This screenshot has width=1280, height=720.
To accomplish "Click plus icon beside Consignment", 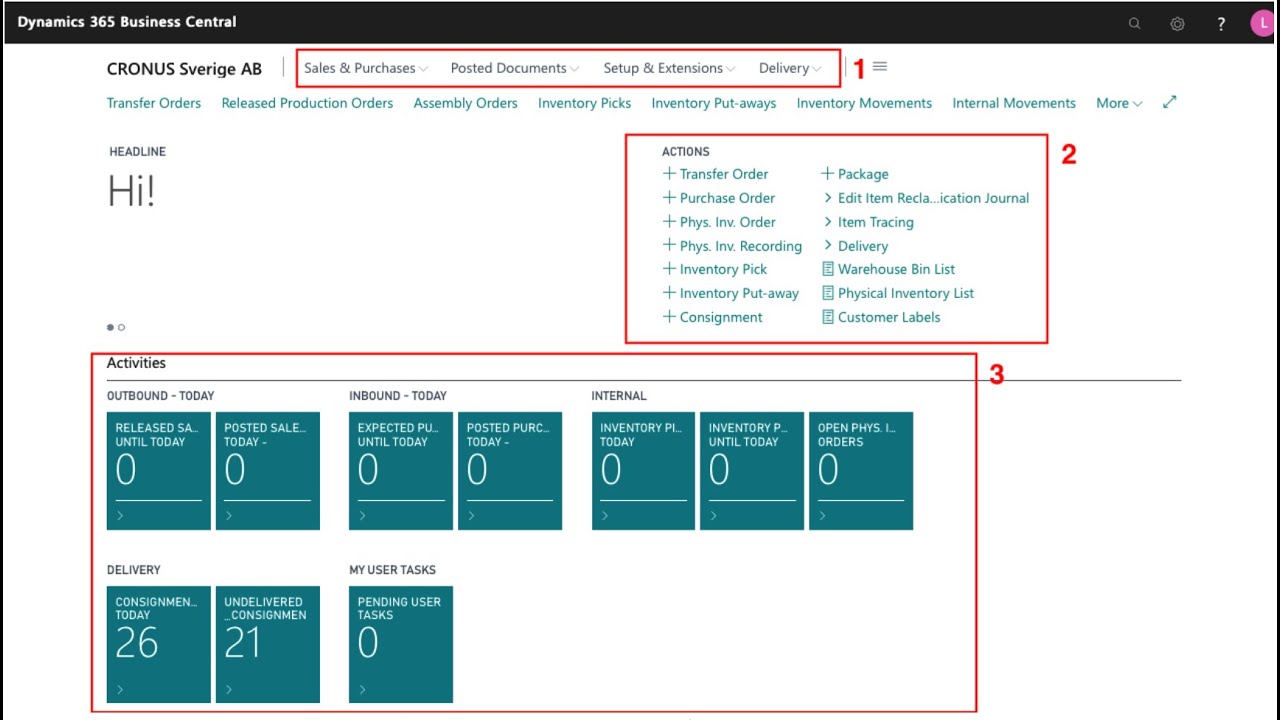I will [670, 316].
